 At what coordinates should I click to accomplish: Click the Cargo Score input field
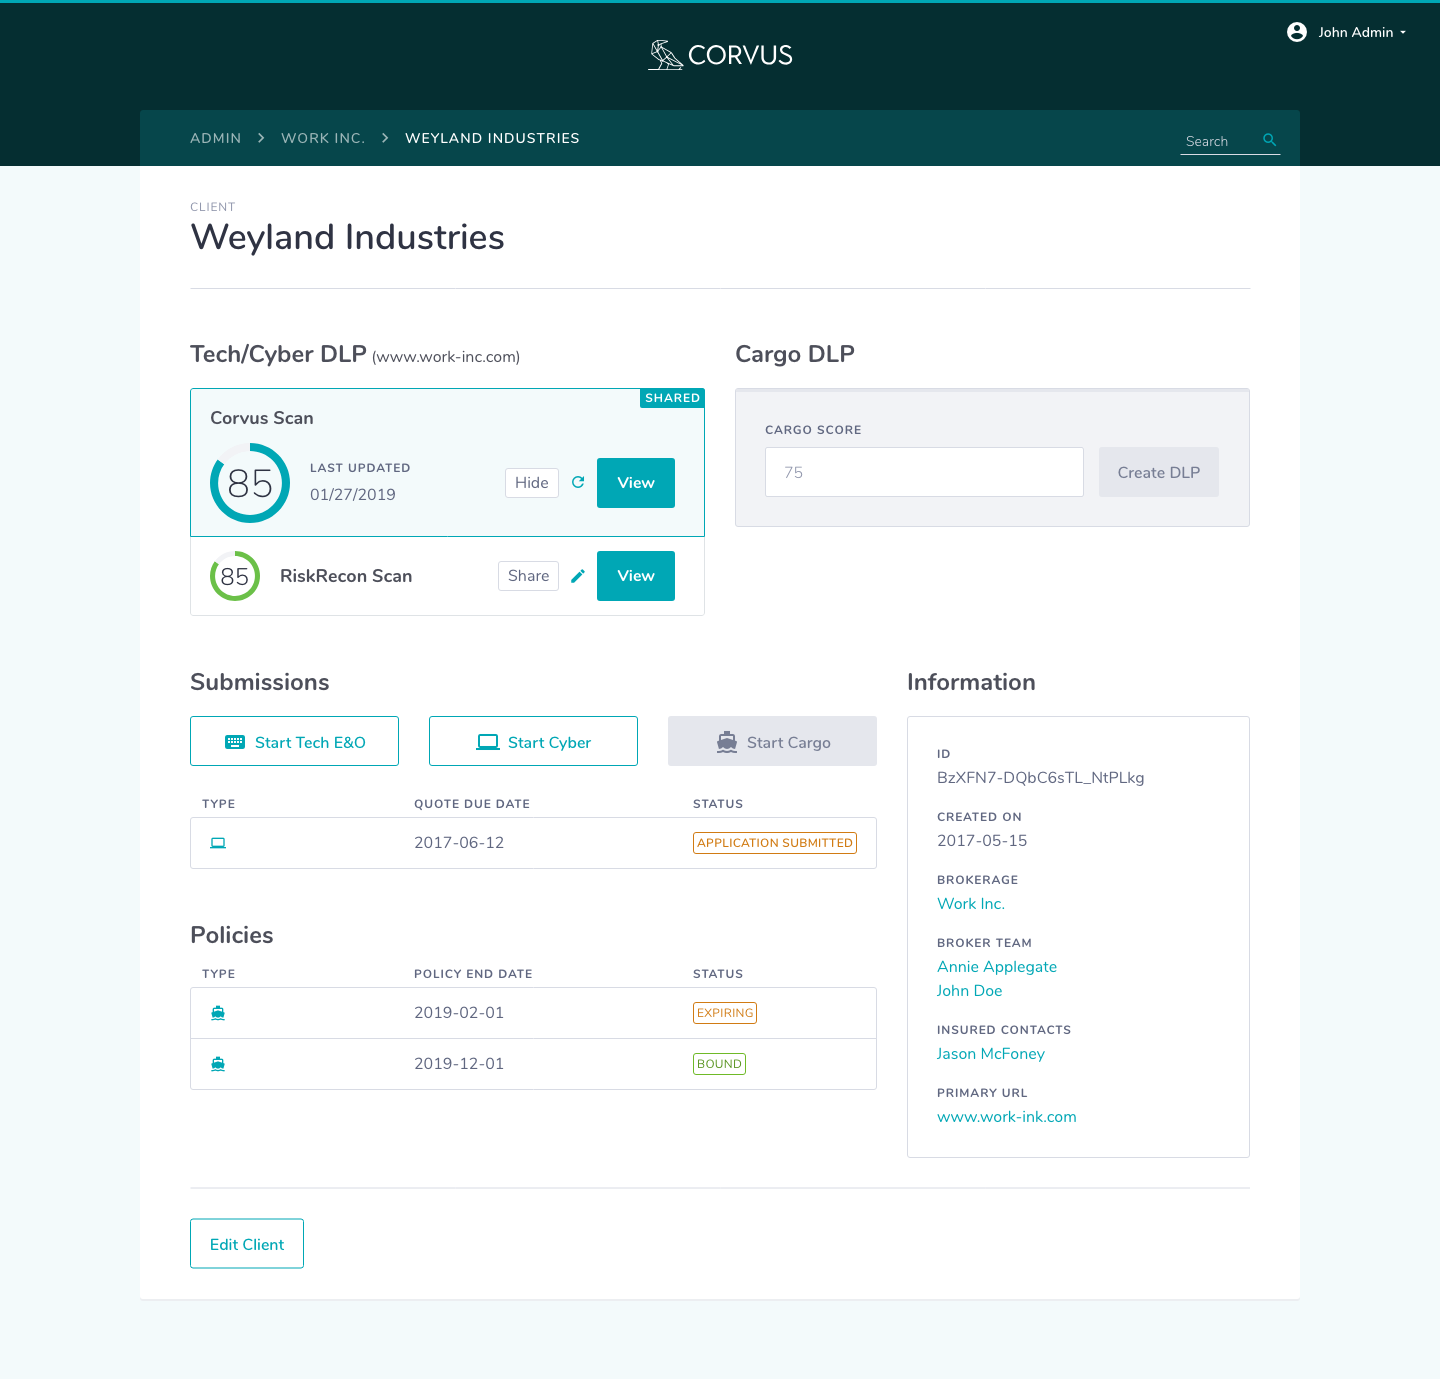pyautogui.click(x=923, y=471)
